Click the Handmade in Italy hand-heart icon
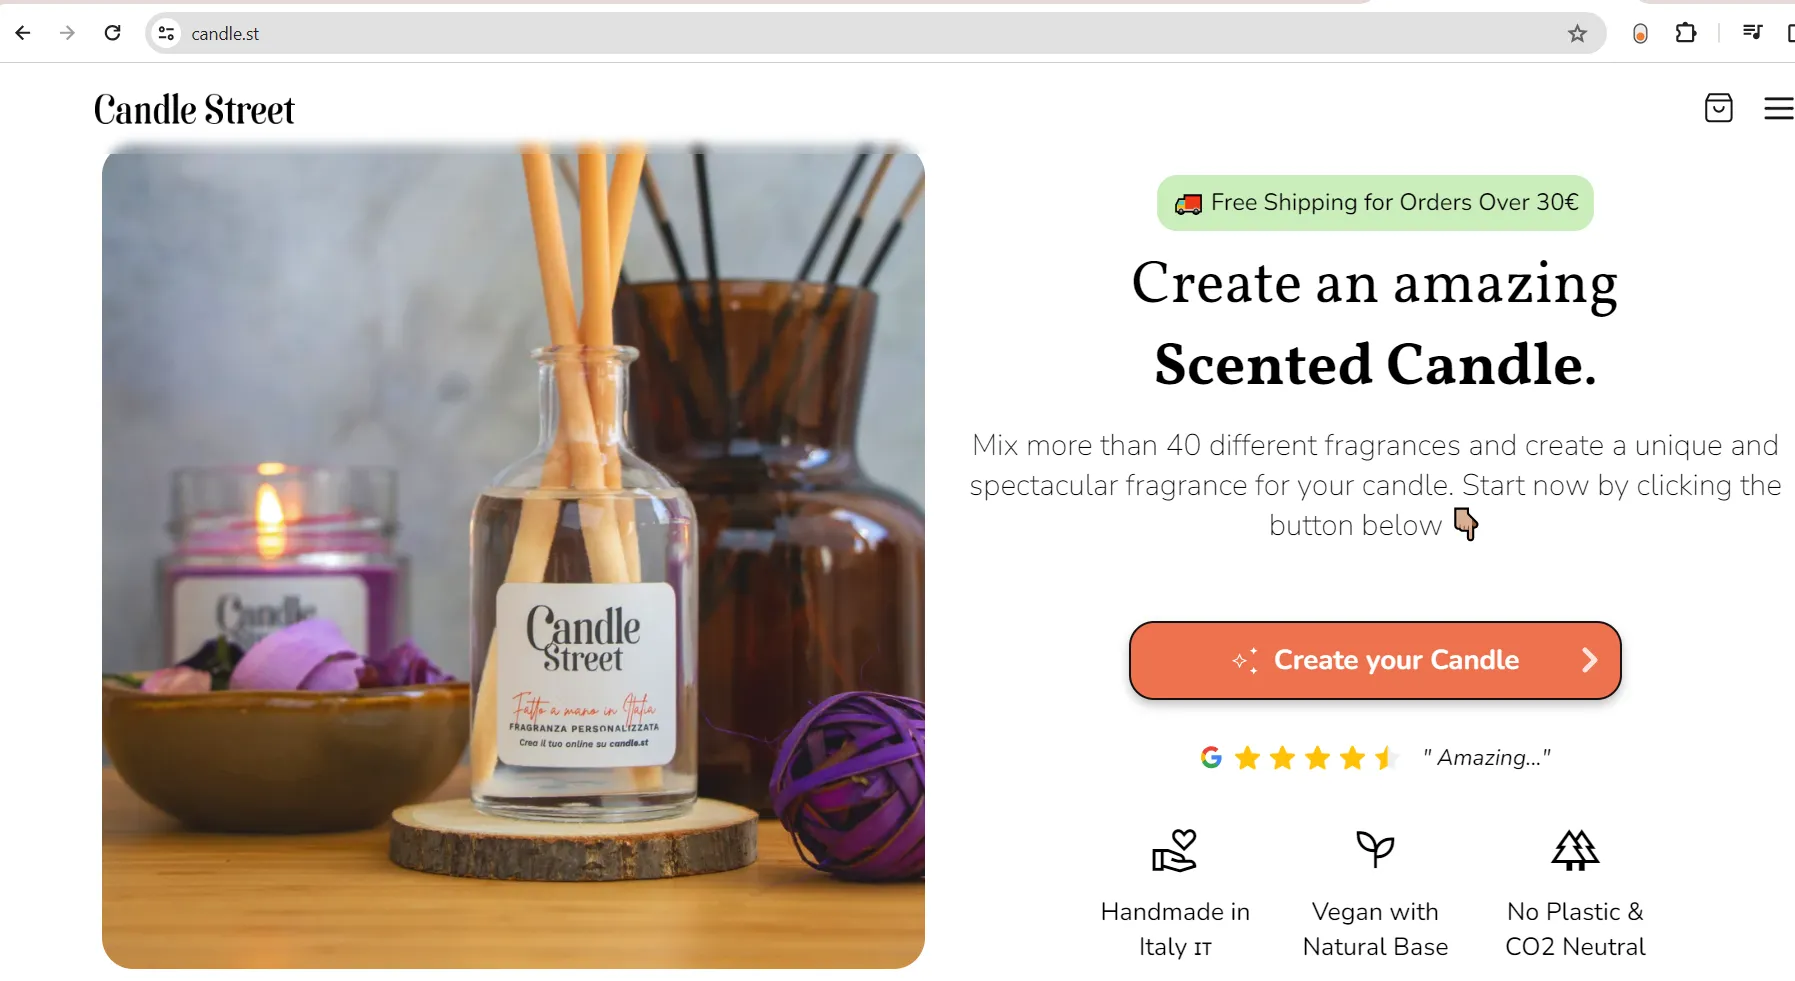Screen dimensions: 1795x981 [1175, 850]
